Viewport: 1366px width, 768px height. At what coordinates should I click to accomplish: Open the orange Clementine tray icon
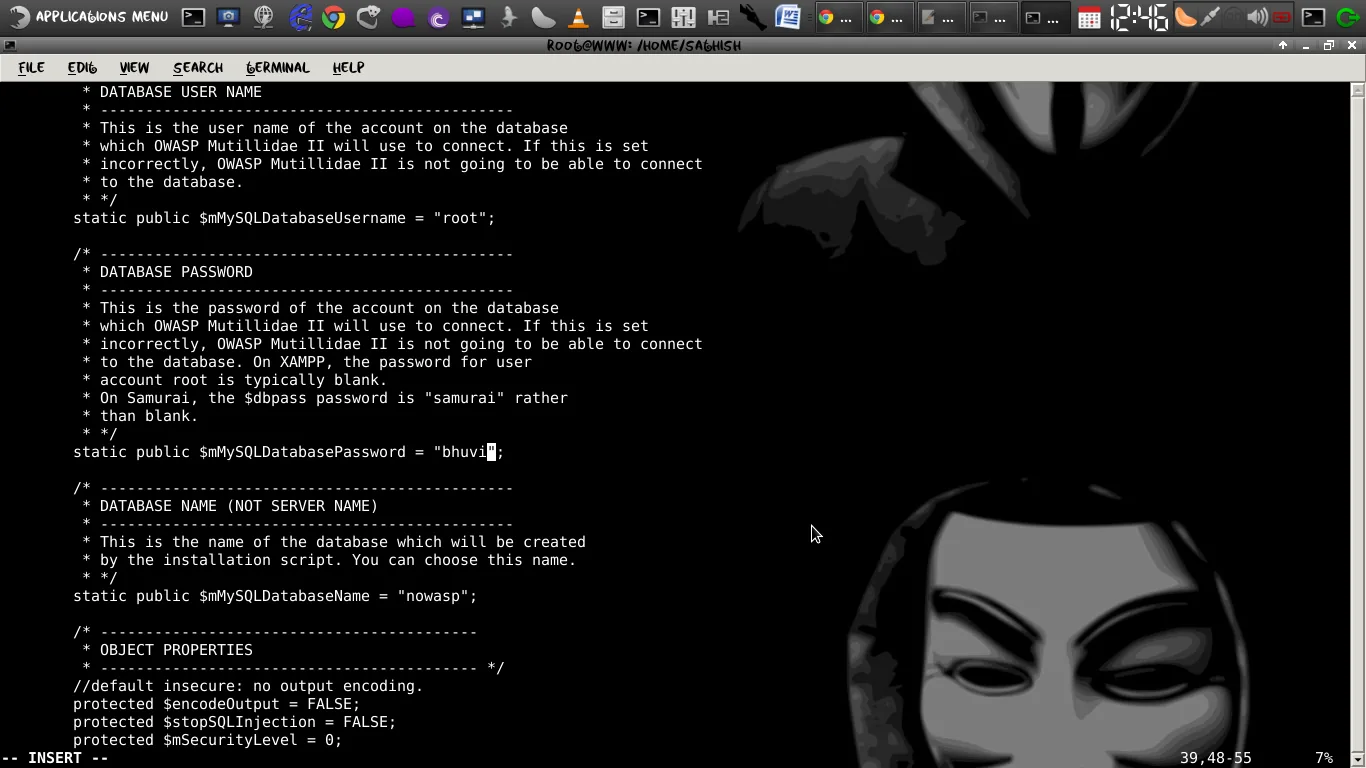pyautogui.click(x=1185, y=17)
